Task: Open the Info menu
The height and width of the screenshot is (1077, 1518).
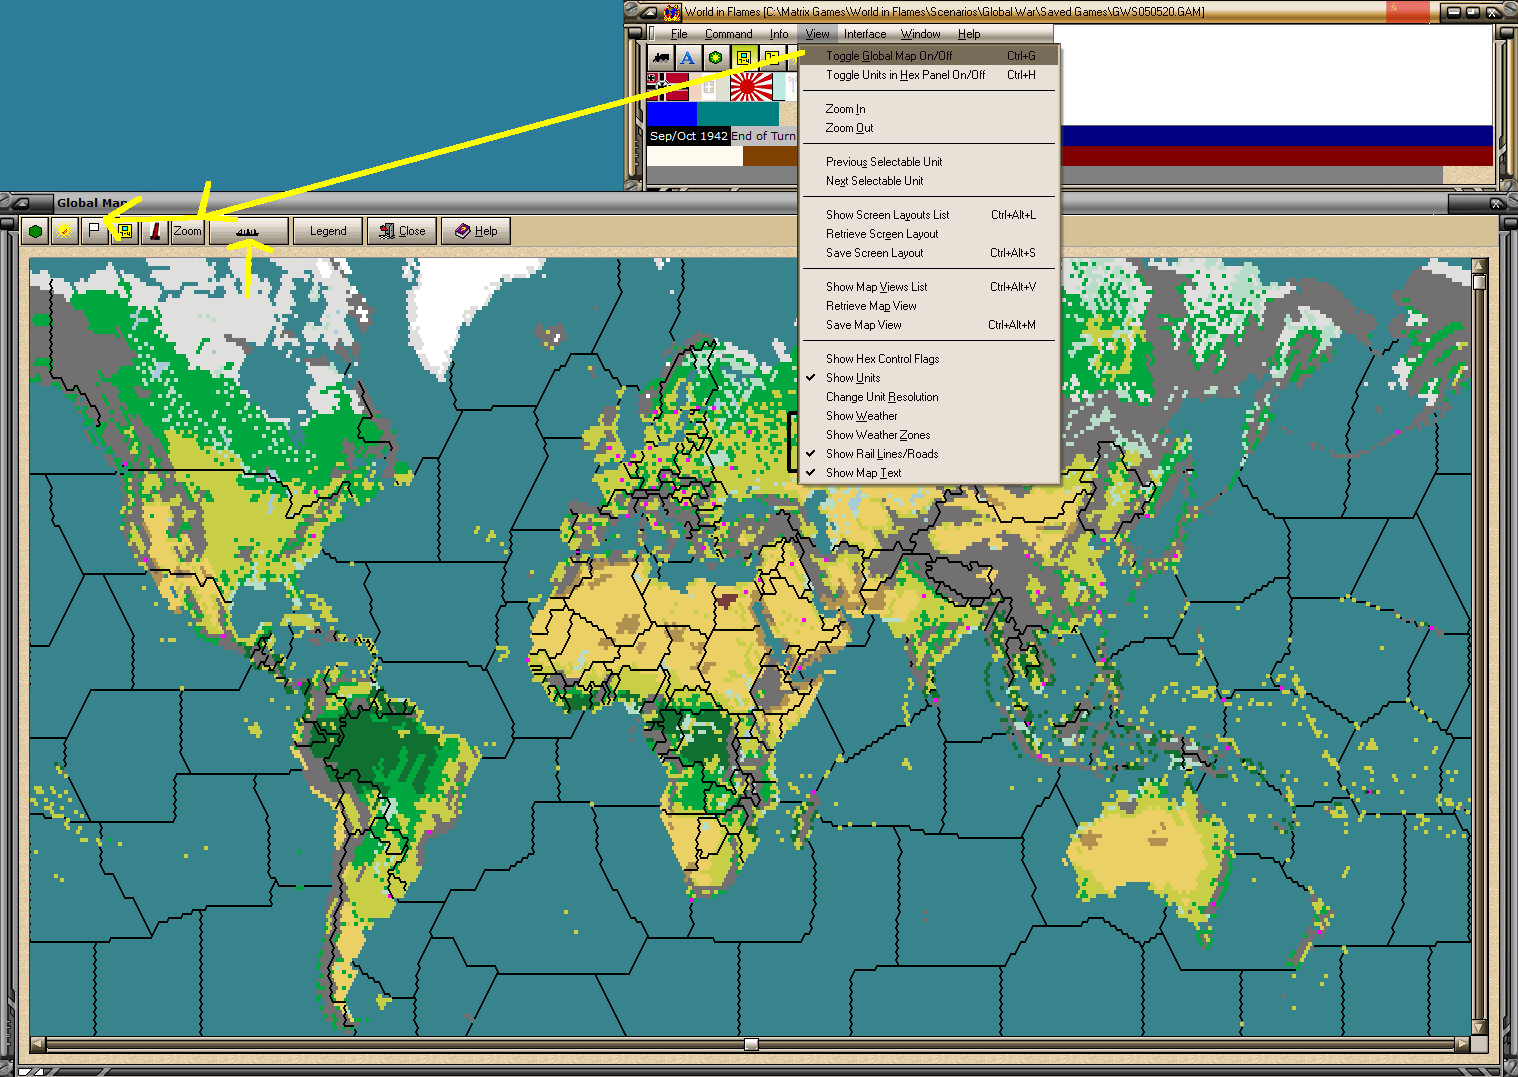Action: [x=779, y=34]
